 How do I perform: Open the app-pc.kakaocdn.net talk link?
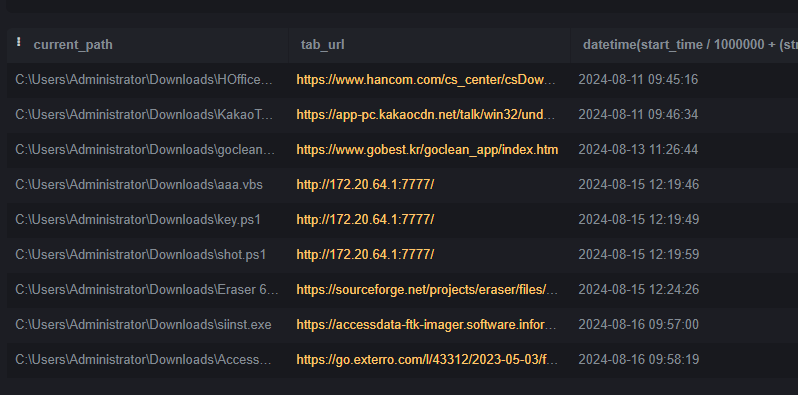[x=426, y=115]
